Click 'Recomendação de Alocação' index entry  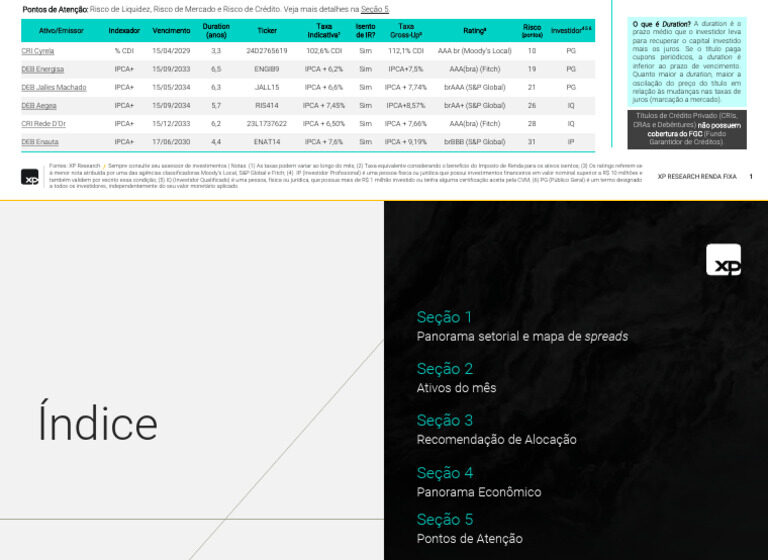497,439
